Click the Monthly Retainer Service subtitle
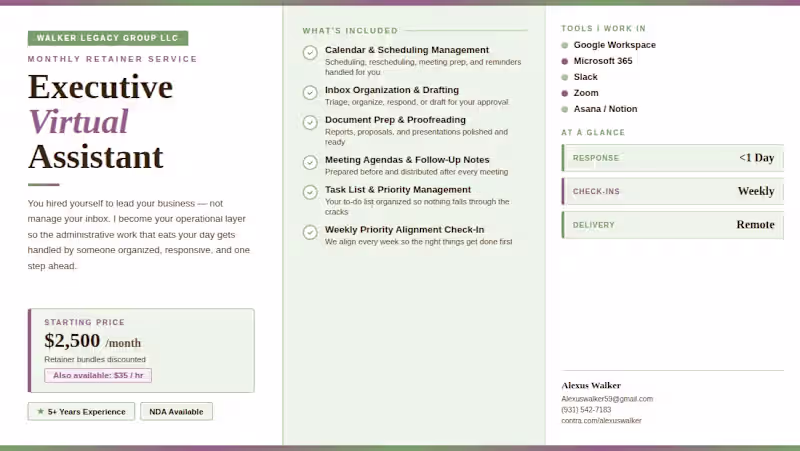 pyautogui.click(x=112, y=59)
